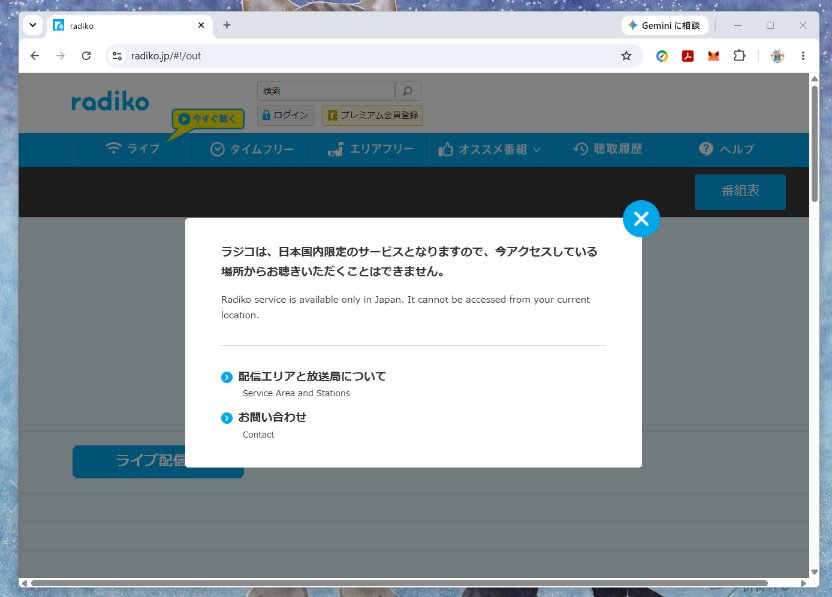Image resolution: width=832 pixels, height=597 pixels.
Task: Close the radiko tab
Action: point(201,25)
